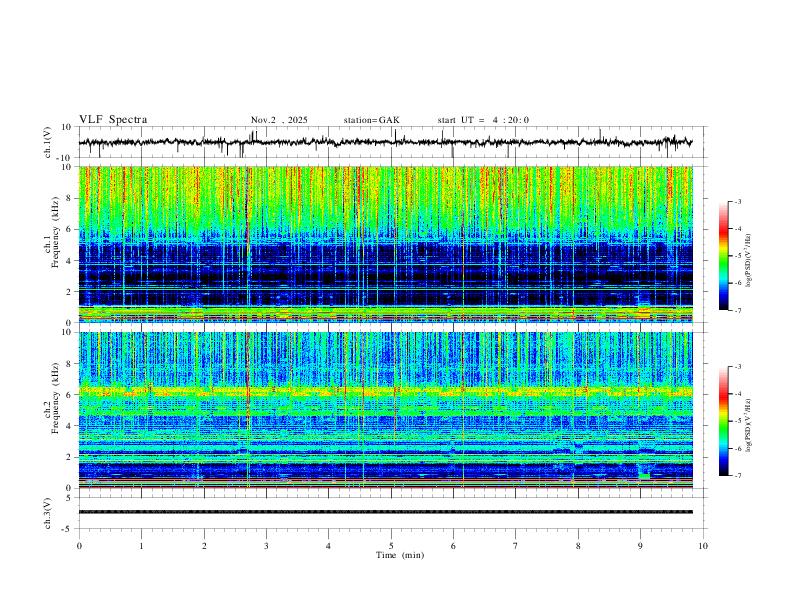Click the "8" kHz tick of ch.1 spectrogram

(x=70, y=198)
